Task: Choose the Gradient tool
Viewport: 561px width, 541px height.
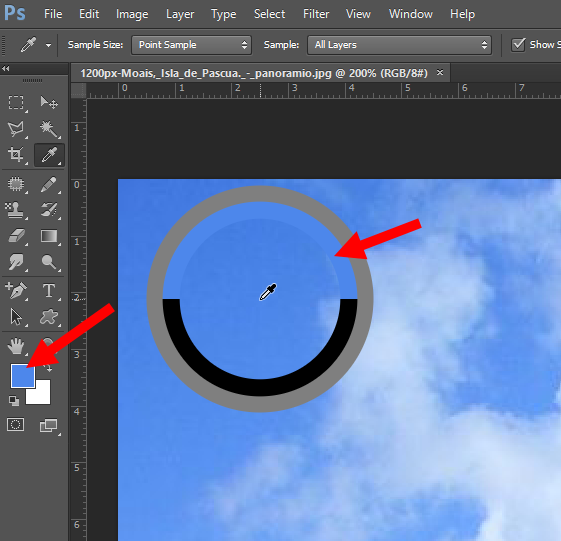Action: (x=49, y=236)
